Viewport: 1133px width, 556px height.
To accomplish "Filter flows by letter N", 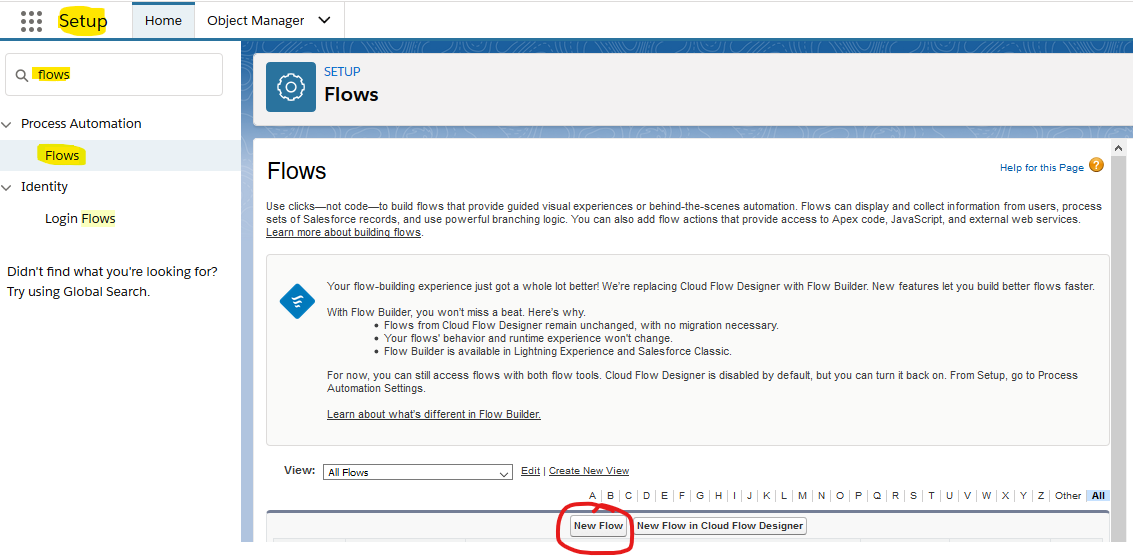I will [x=822, y=496].
